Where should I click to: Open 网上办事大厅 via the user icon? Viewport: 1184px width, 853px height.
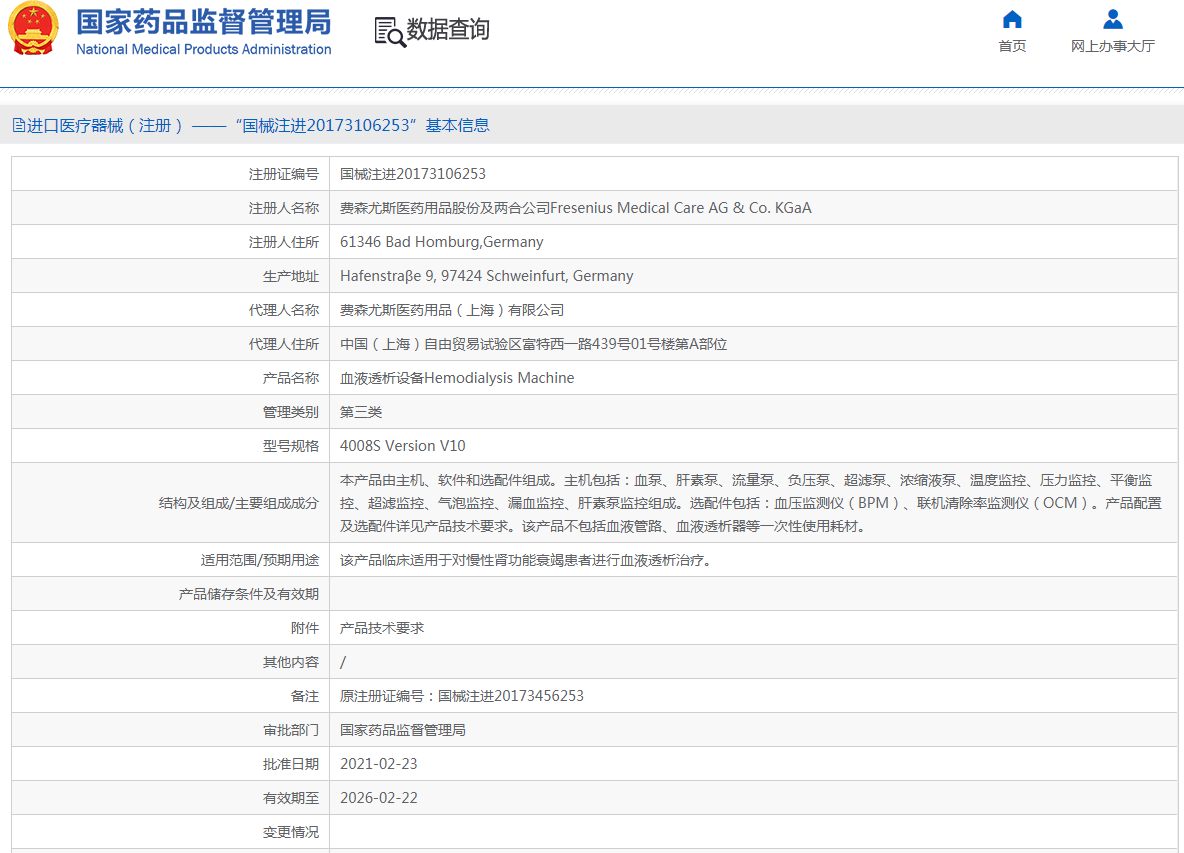(x=1112, y=19)
